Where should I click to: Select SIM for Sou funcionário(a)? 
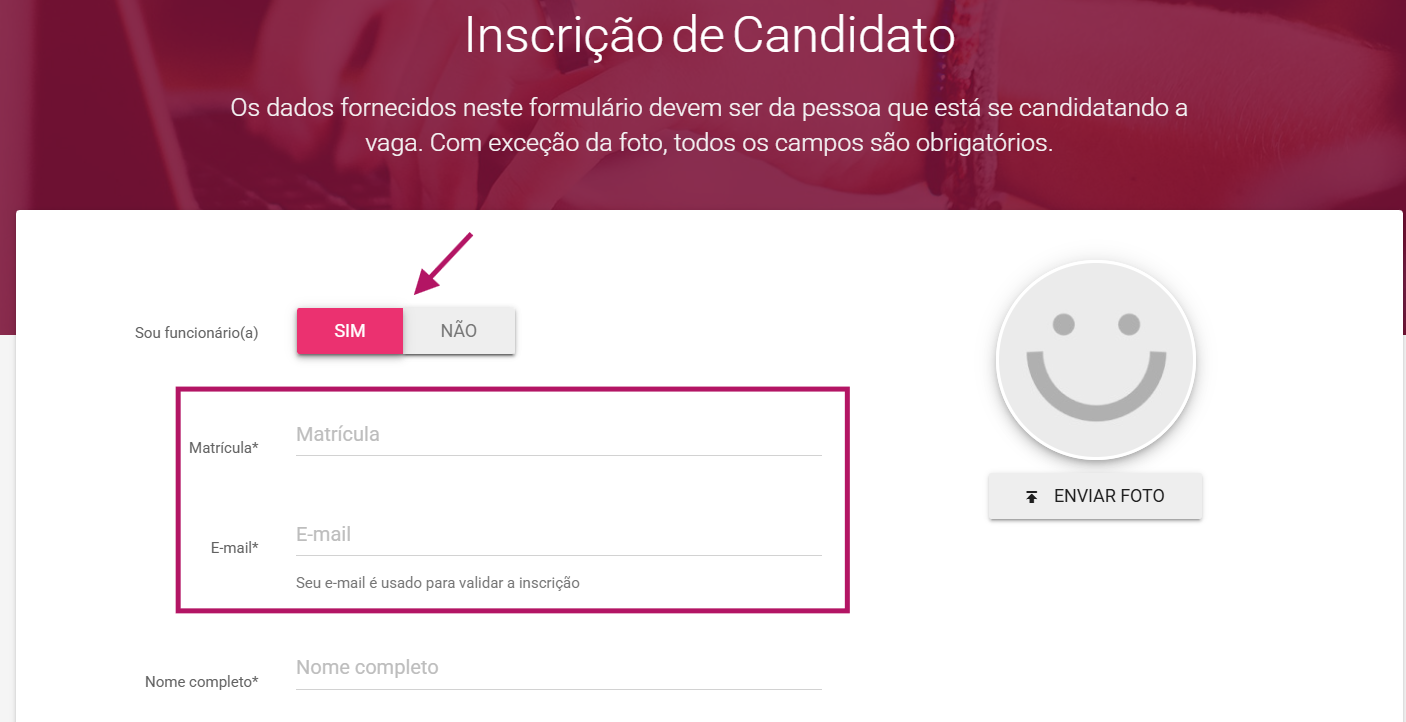coord(350,331)
